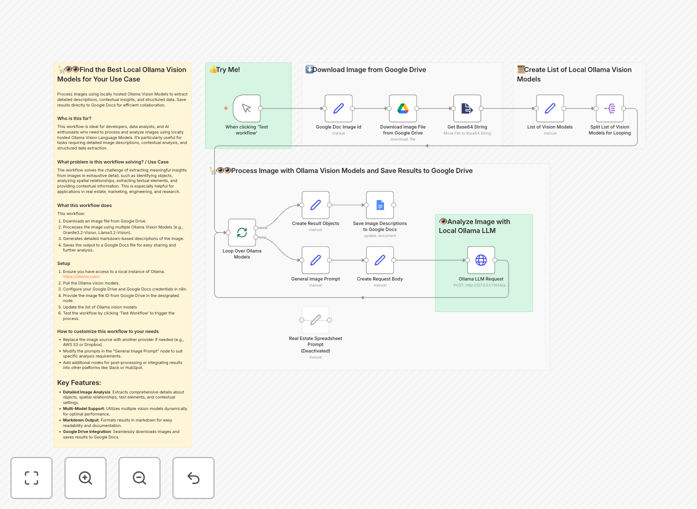Click 'Find the Best Local Ollama Vision Models' heading
The height and width of the screenshot is (509, 697).
[x=122, y=74]
